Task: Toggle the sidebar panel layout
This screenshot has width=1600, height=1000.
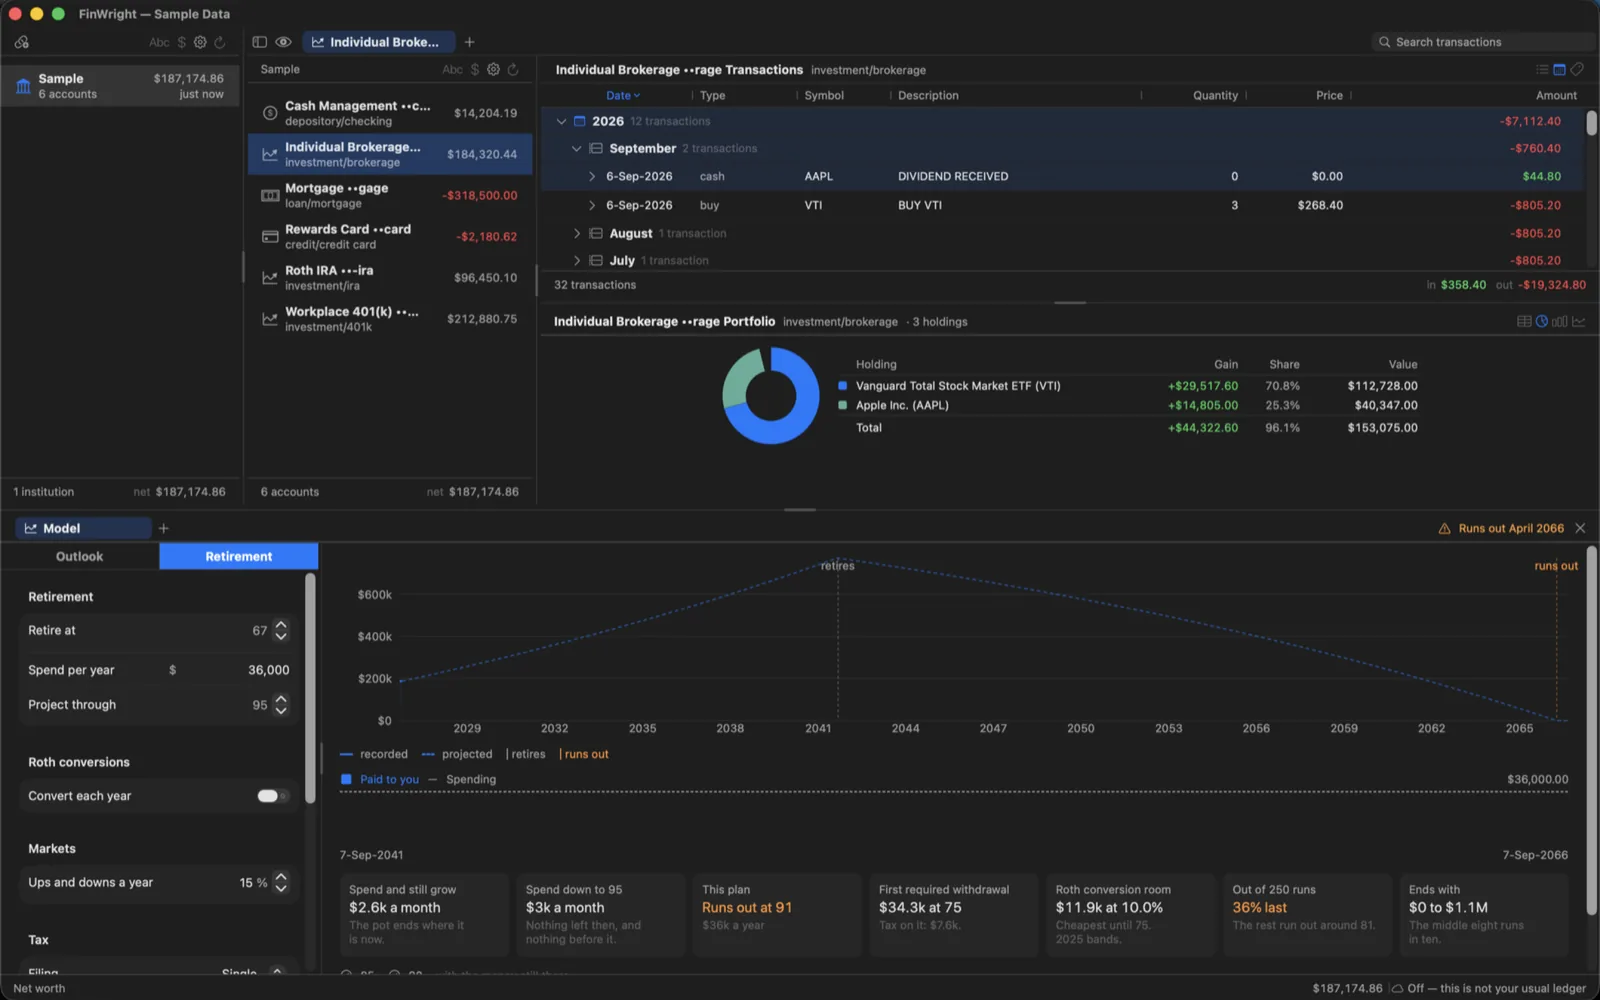Action: (260, 42)
